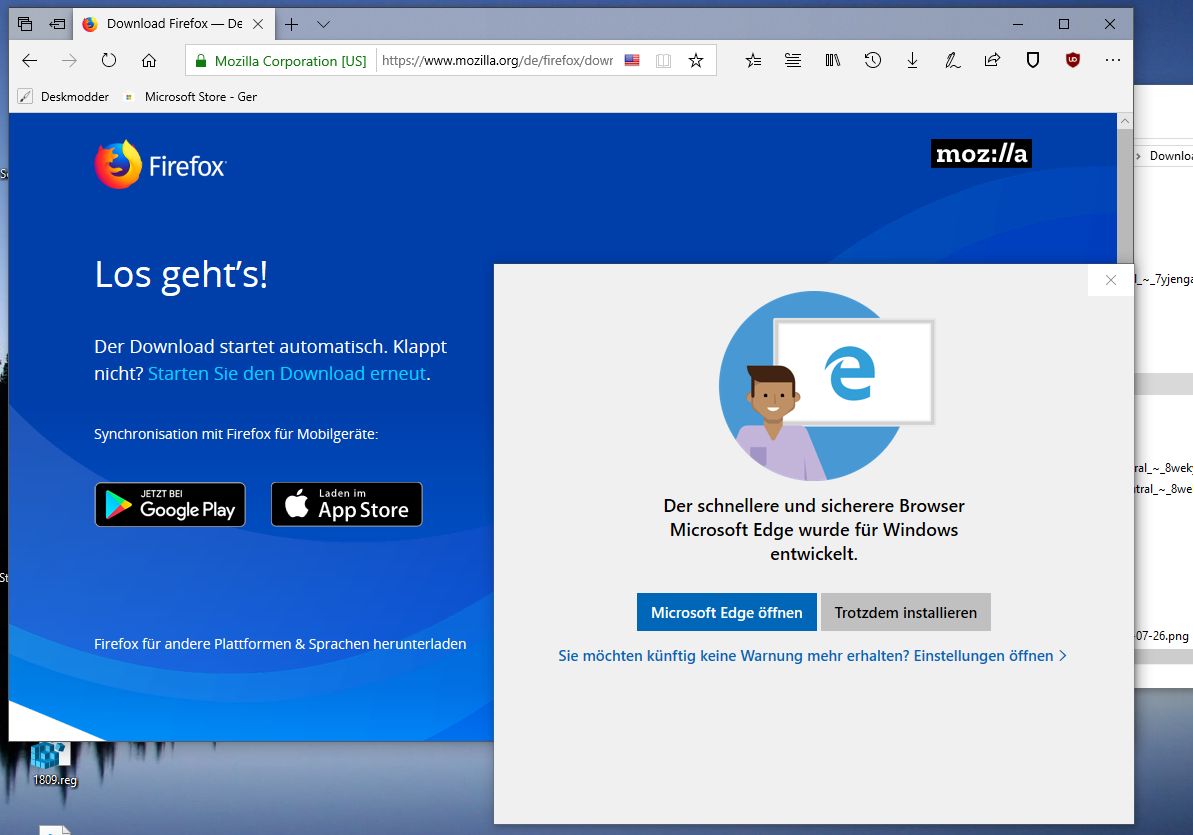Reload the page with the refresh icon

109,60
